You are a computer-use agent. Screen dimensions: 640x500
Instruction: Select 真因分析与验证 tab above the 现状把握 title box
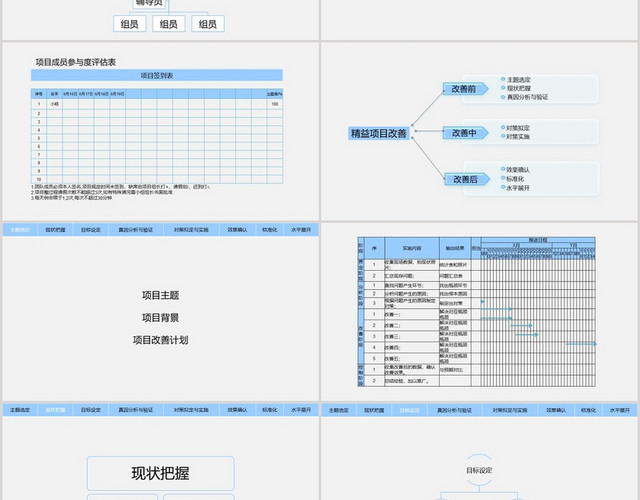[x=136, y=410]
